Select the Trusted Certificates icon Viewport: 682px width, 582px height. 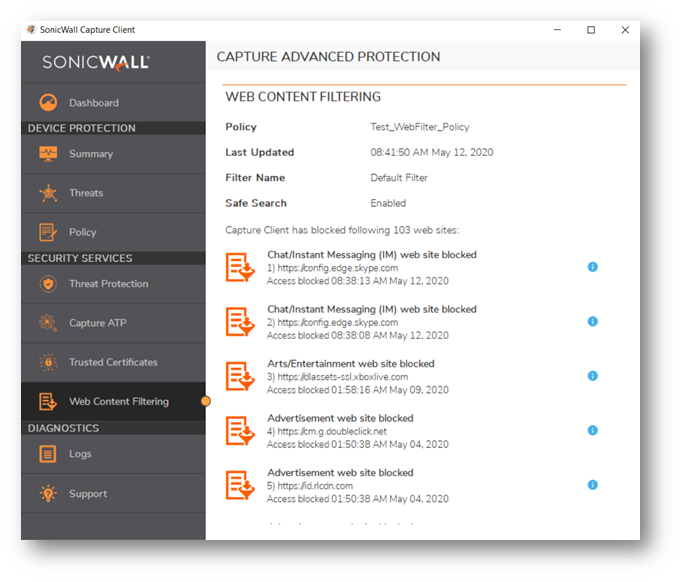[48, 362]
